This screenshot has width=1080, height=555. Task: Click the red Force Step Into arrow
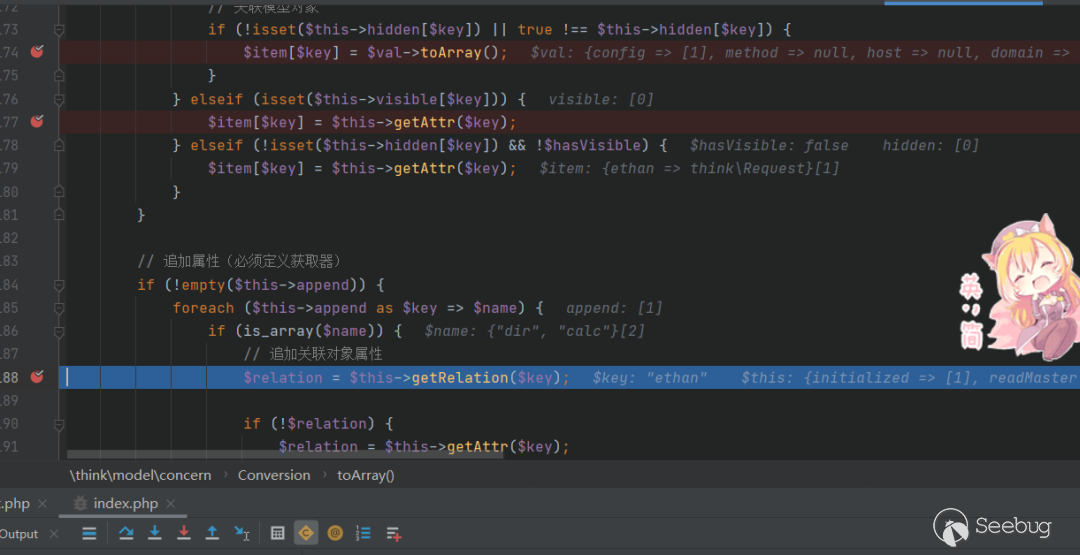coord(184,533)
